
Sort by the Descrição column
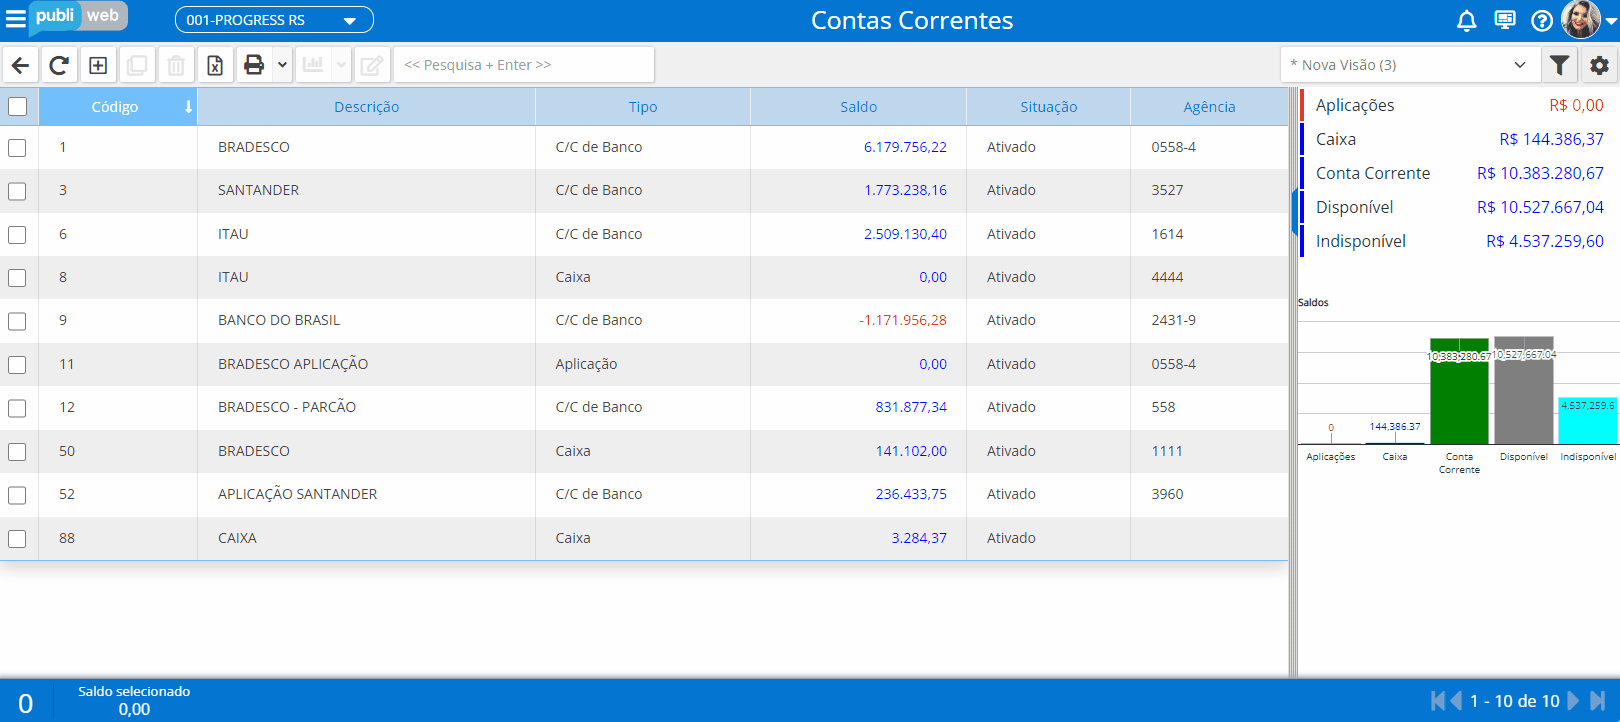point(366,107)
